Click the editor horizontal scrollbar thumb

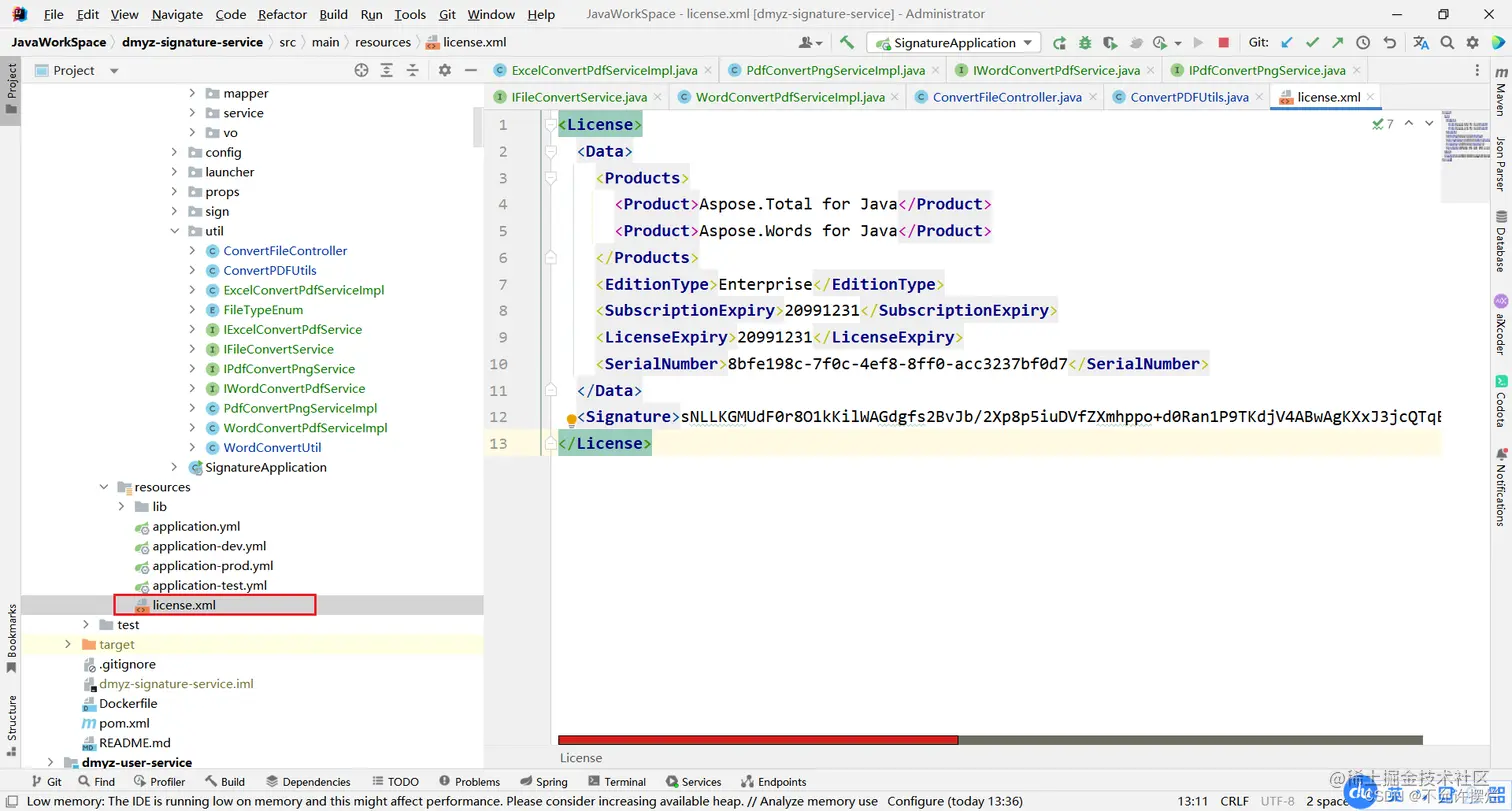(x=758, y=740)
